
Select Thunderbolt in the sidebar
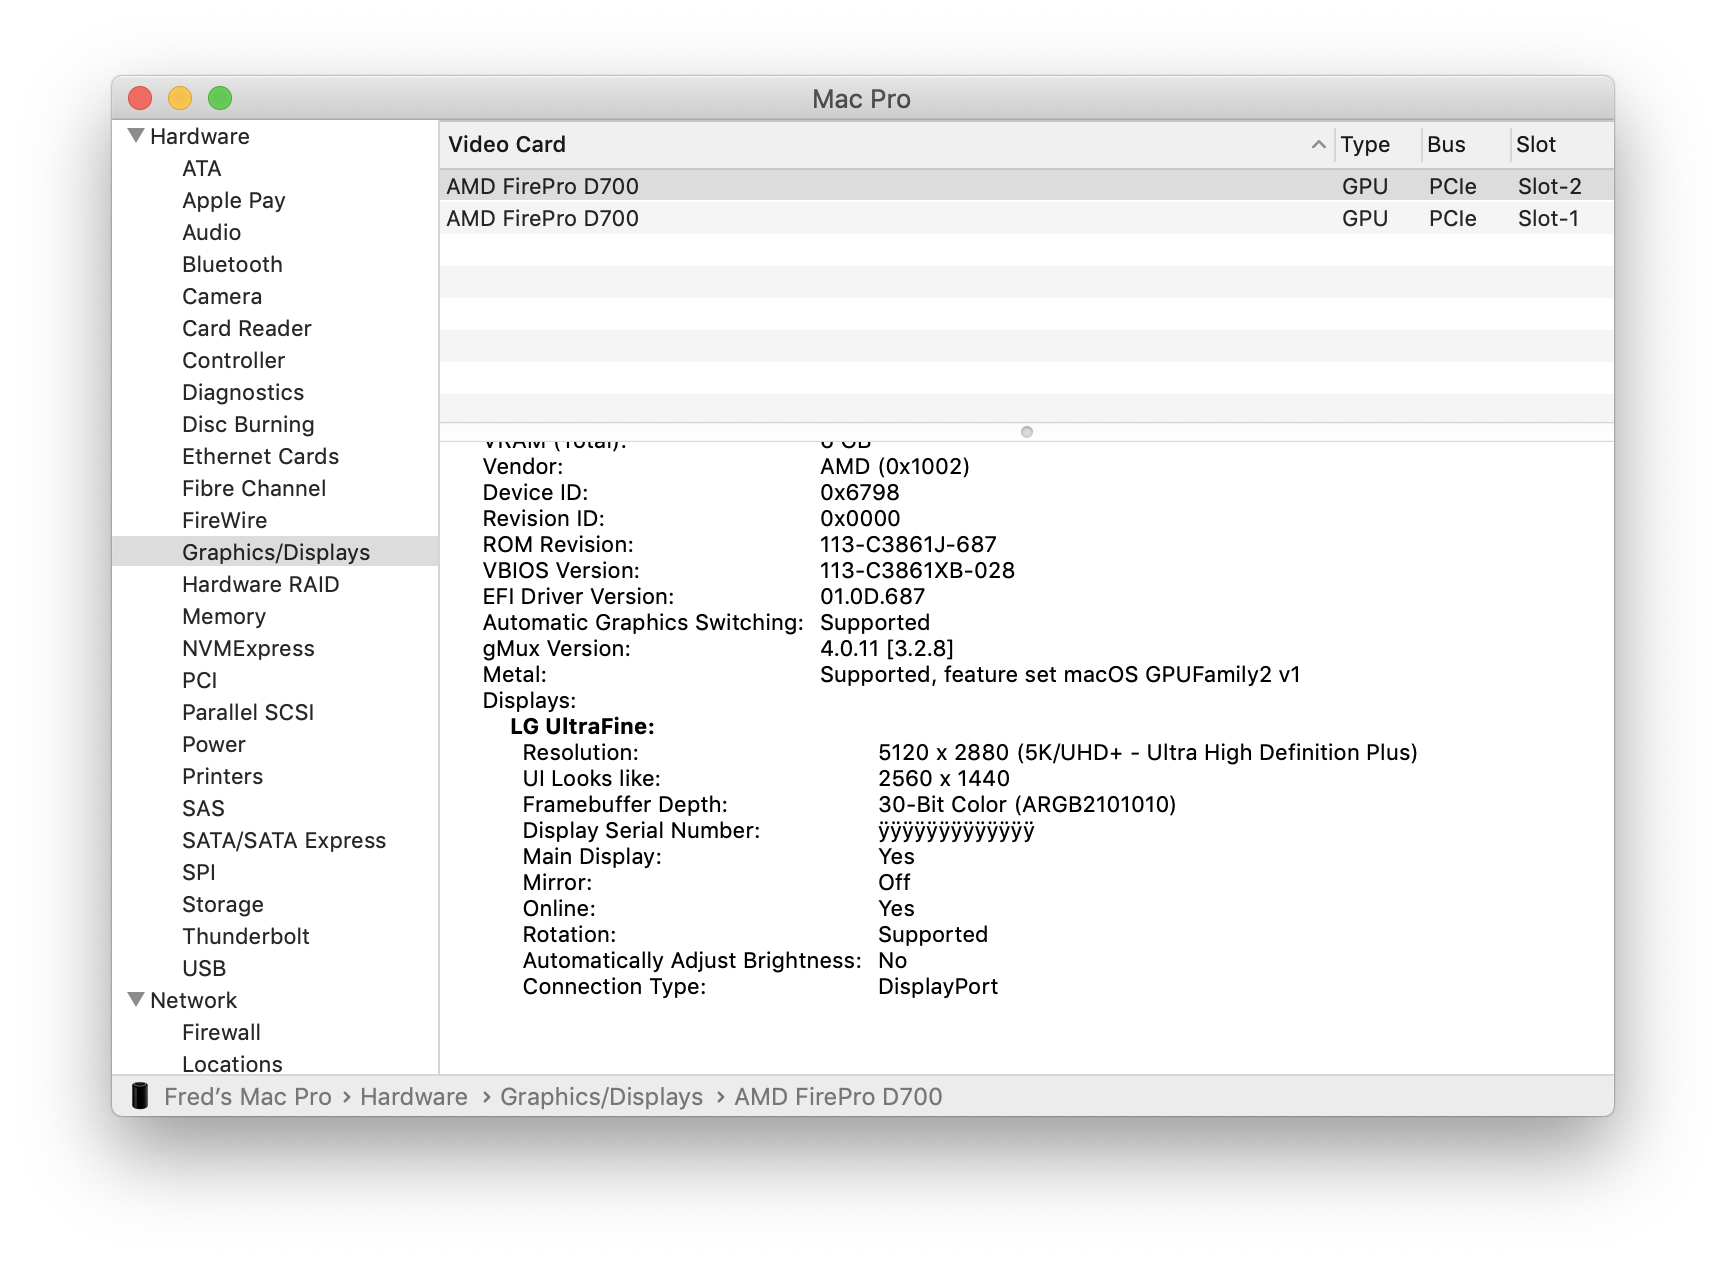[246, 936]
